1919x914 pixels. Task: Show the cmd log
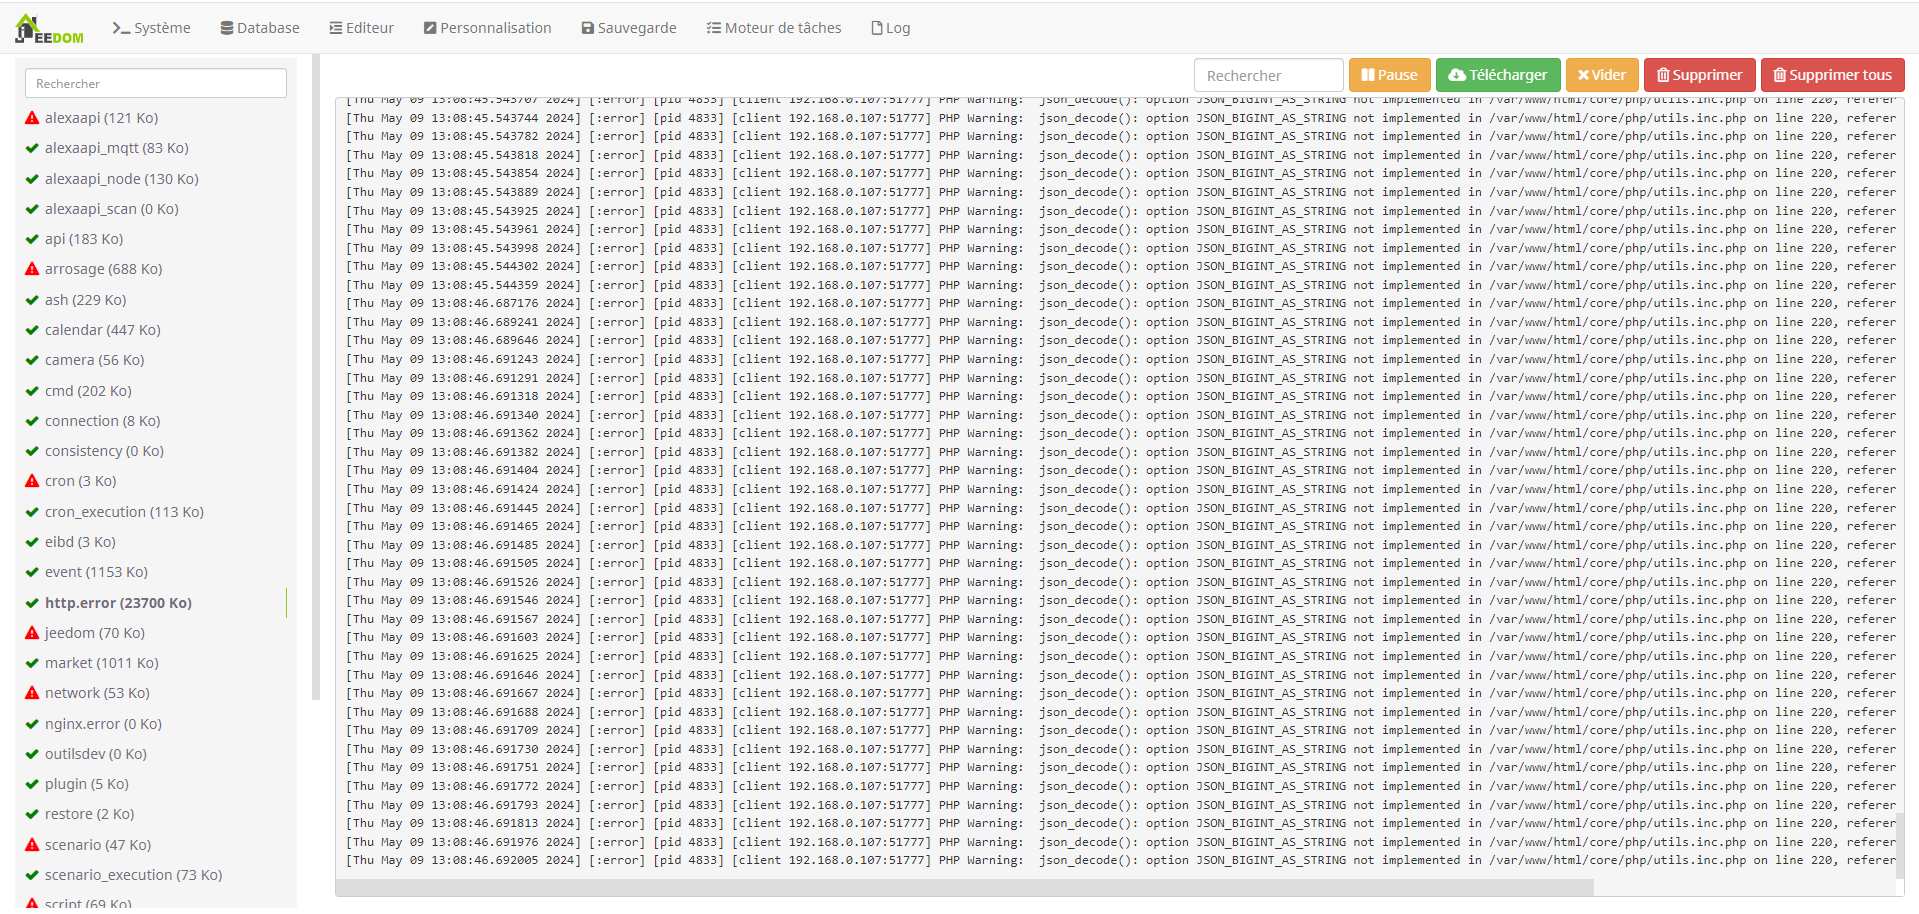[88, 391]
